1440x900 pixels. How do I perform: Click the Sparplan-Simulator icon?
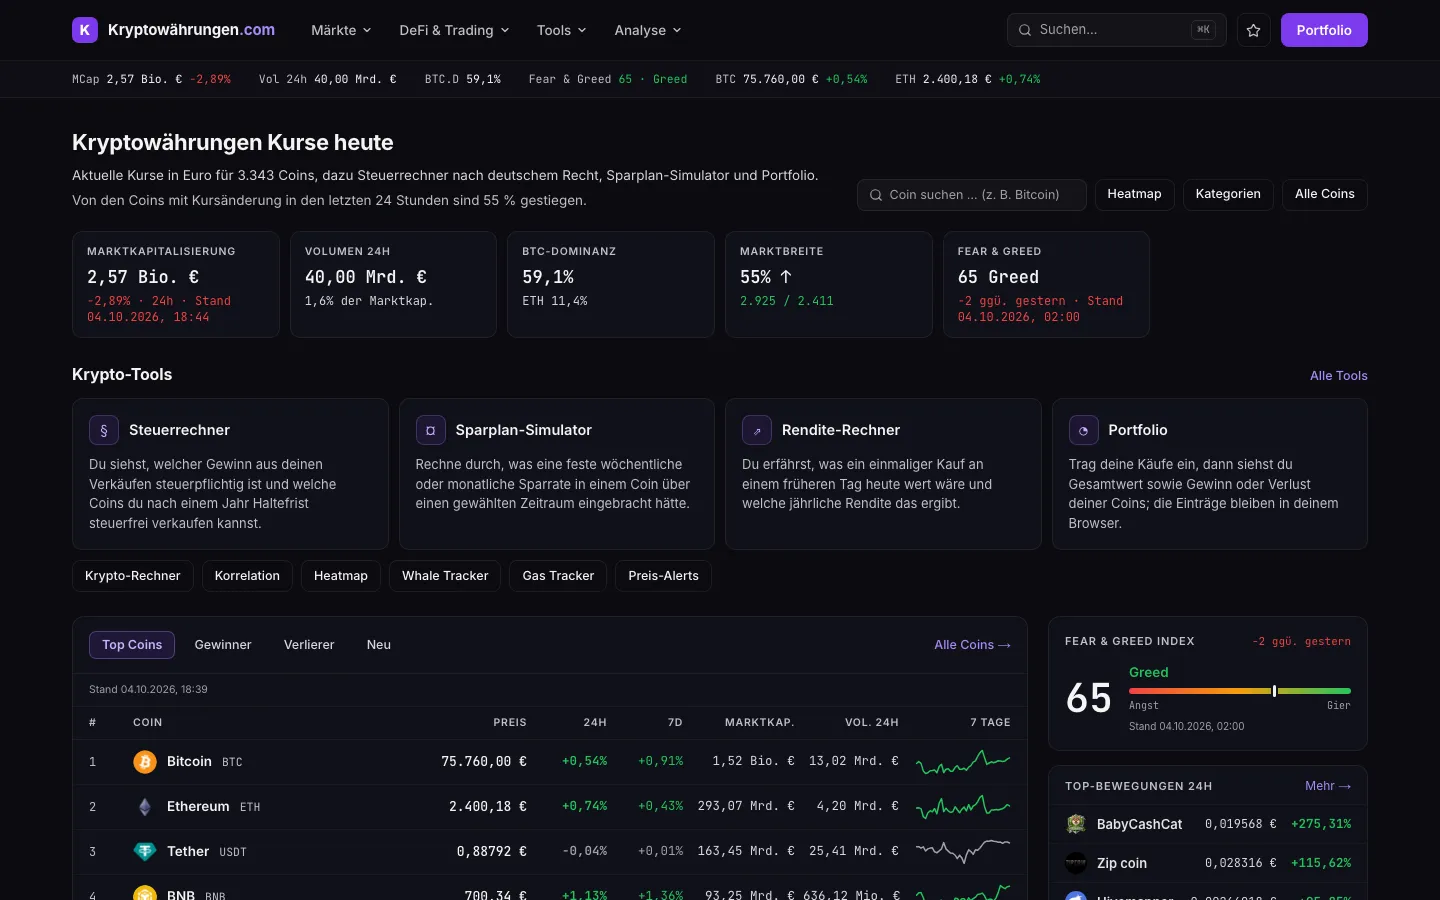point(431,430)
